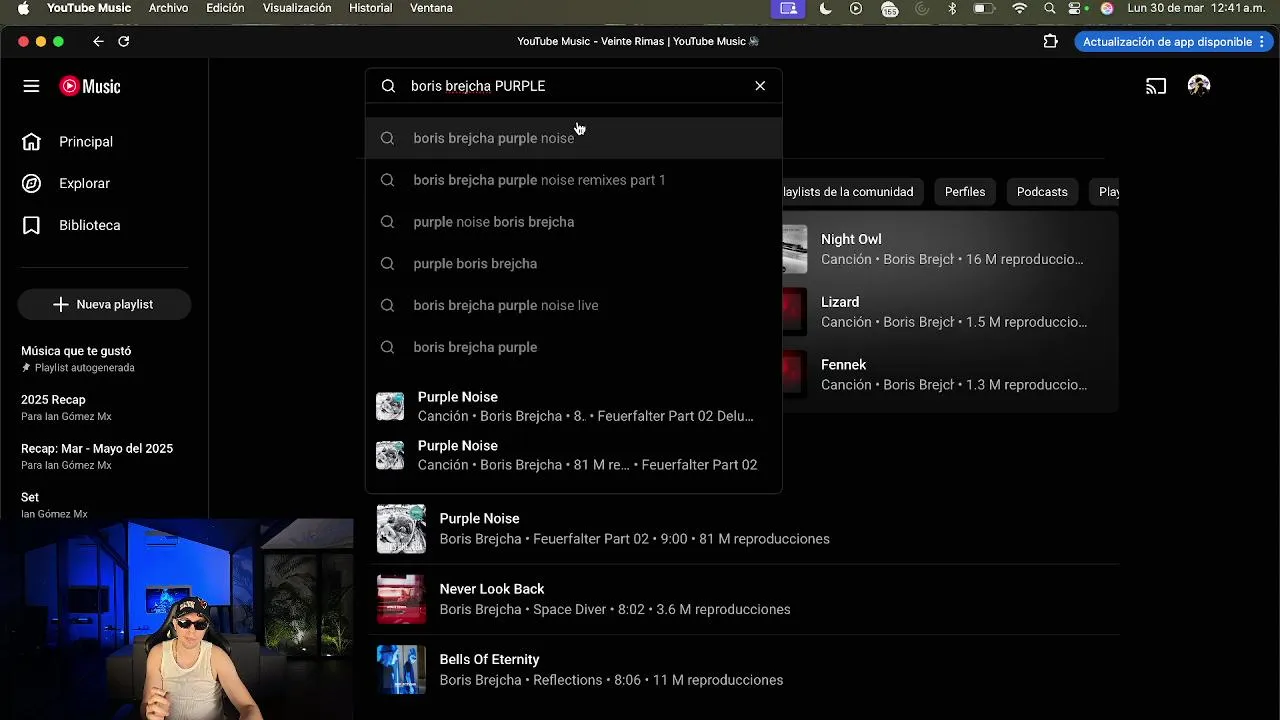Open Purple Noise song with 81 M plays suggestion
1280x720 pixels.
pyautogui.click(x=573, y=455)
